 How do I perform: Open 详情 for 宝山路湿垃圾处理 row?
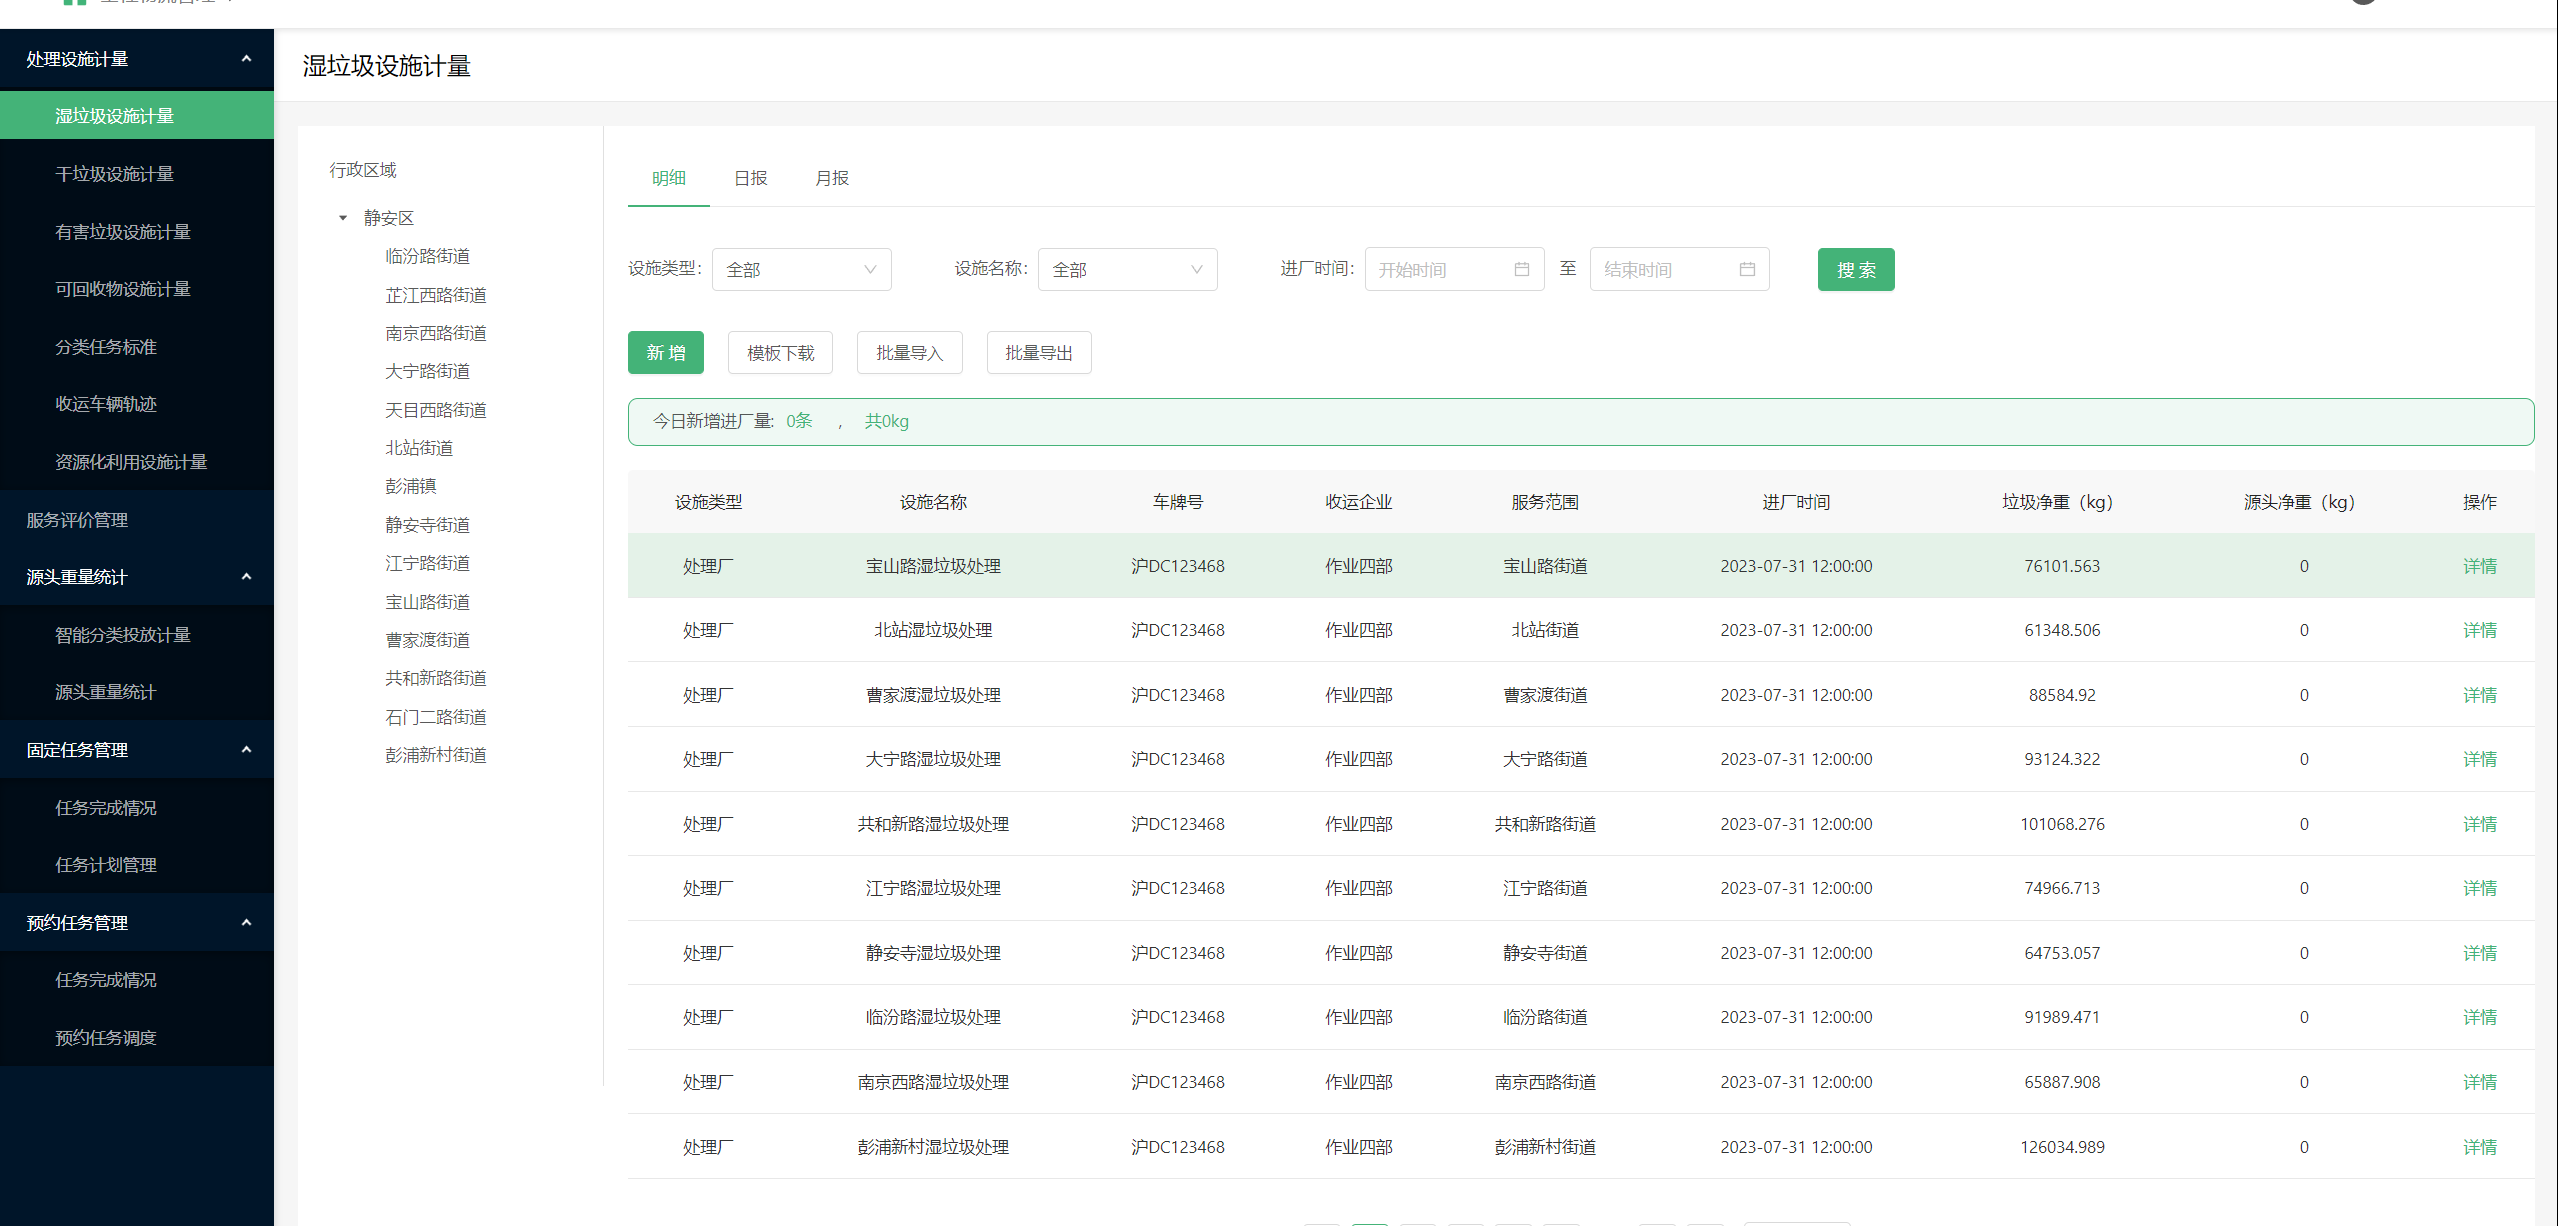click(x=2480, y=566)
